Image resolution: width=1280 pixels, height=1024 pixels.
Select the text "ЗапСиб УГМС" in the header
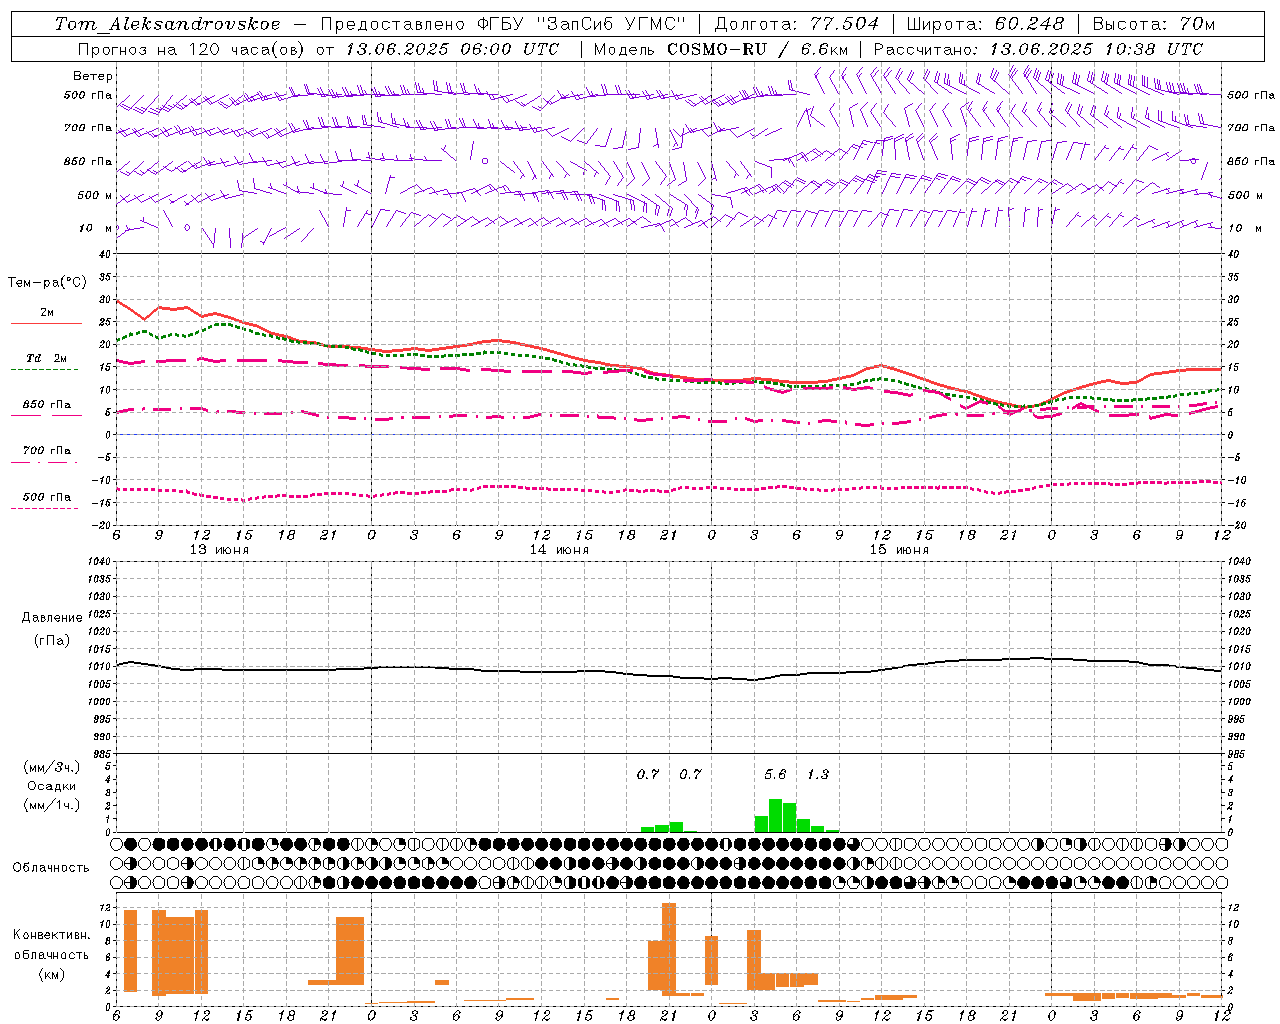[x=613, y=24]
